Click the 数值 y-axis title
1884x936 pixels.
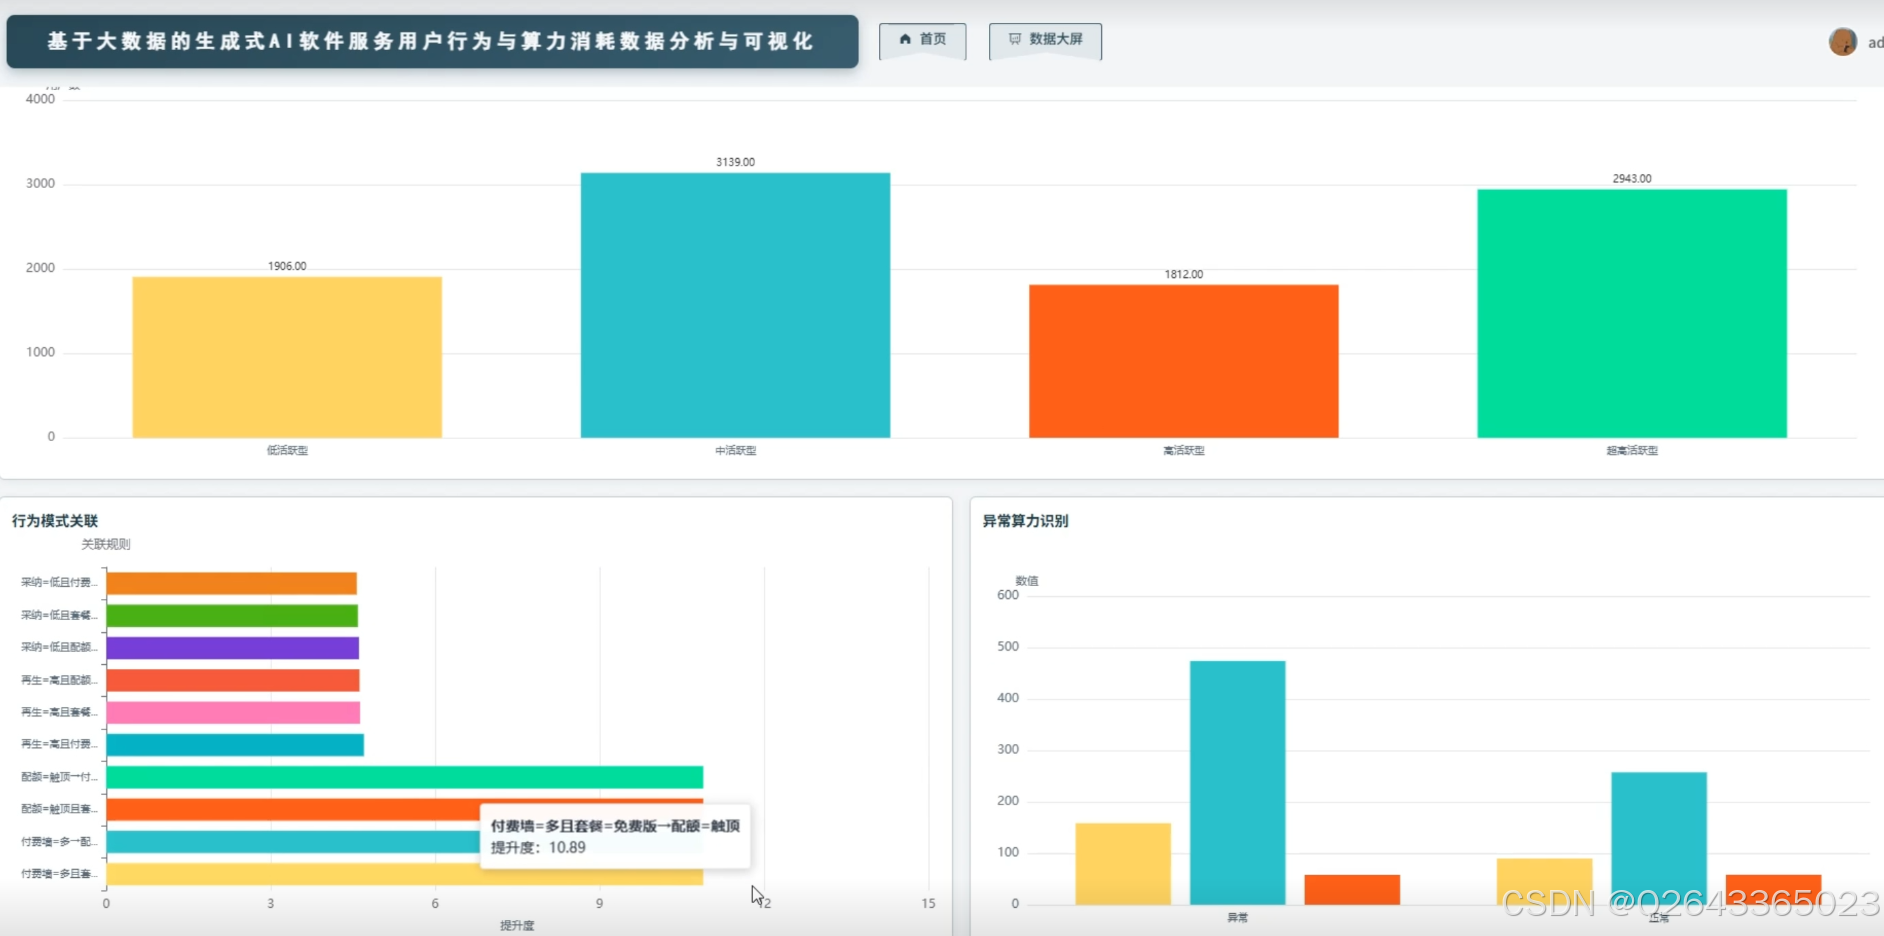point(1027,581)
